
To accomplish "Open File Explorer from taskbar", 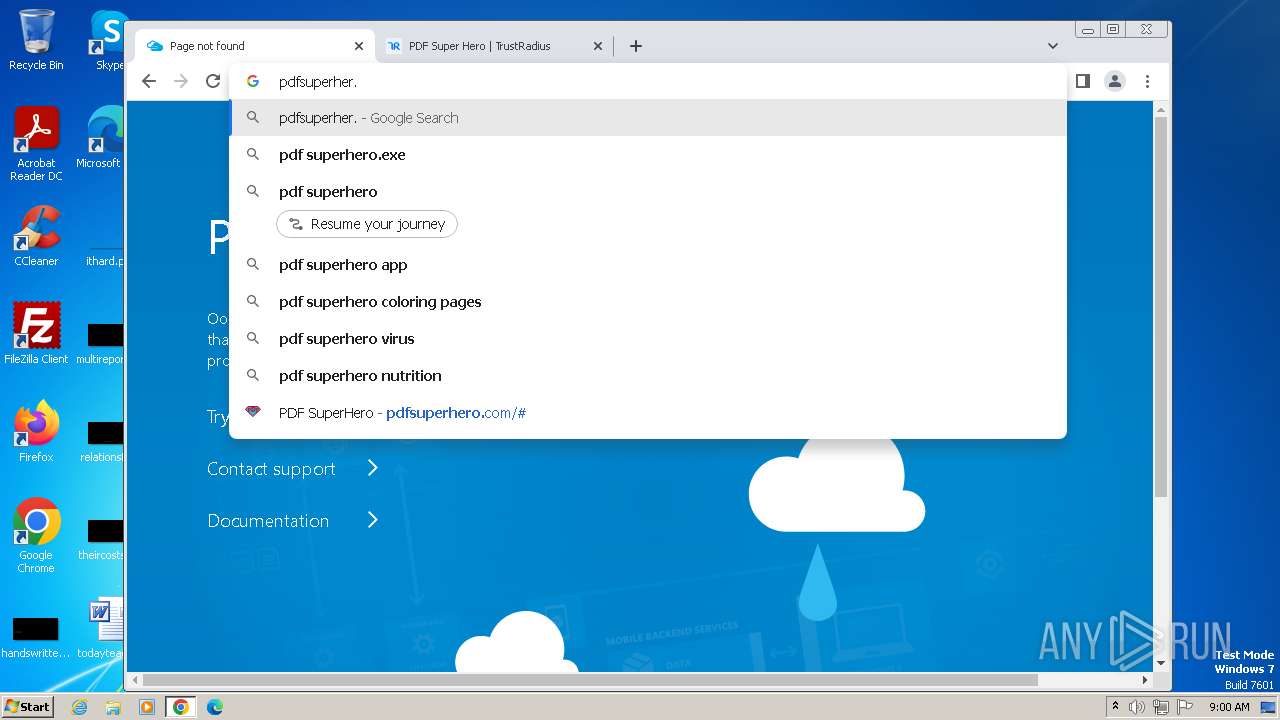I will tap(113, 707).
